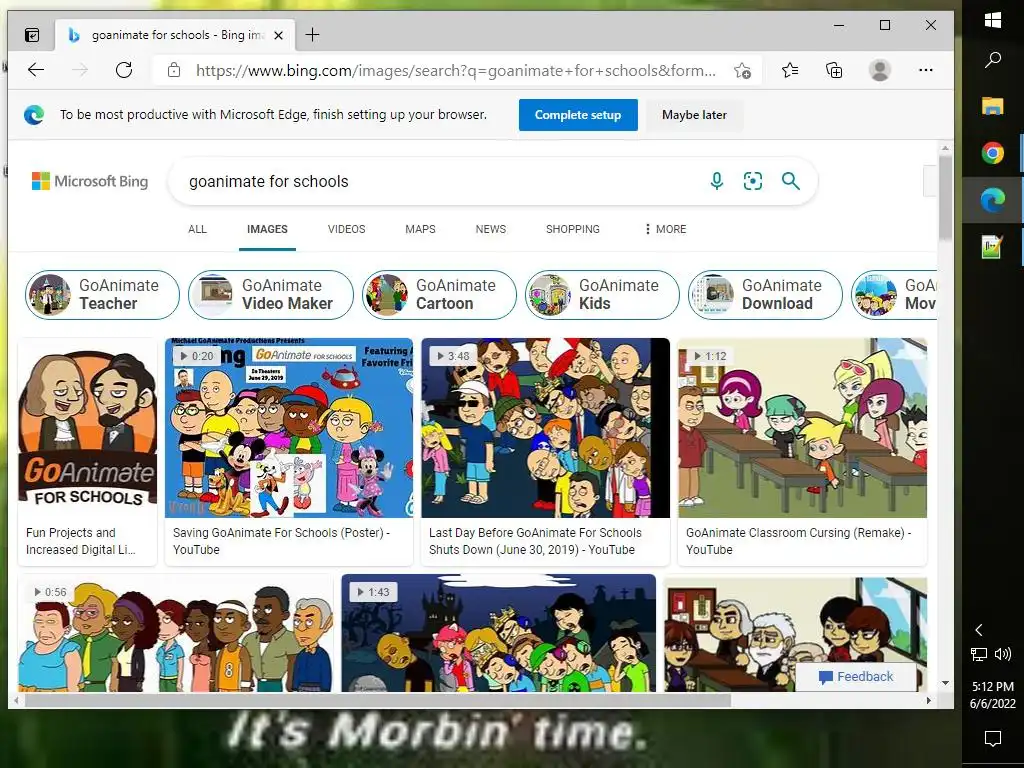Open the Last Day Before GoAnimate thumbnail
This screenshot has height=768, width=1024.
(x=545, y=428)
